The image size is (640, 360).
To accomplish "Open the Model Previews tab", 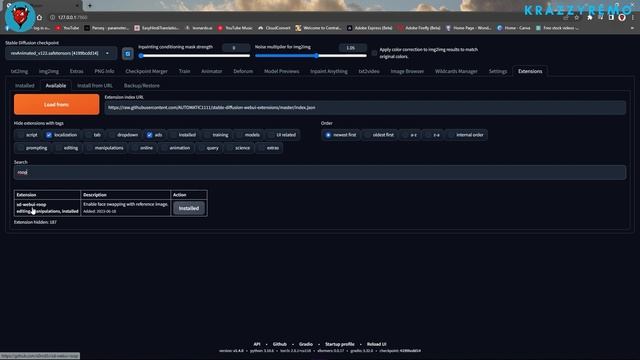I will click(x=282, y=71).
